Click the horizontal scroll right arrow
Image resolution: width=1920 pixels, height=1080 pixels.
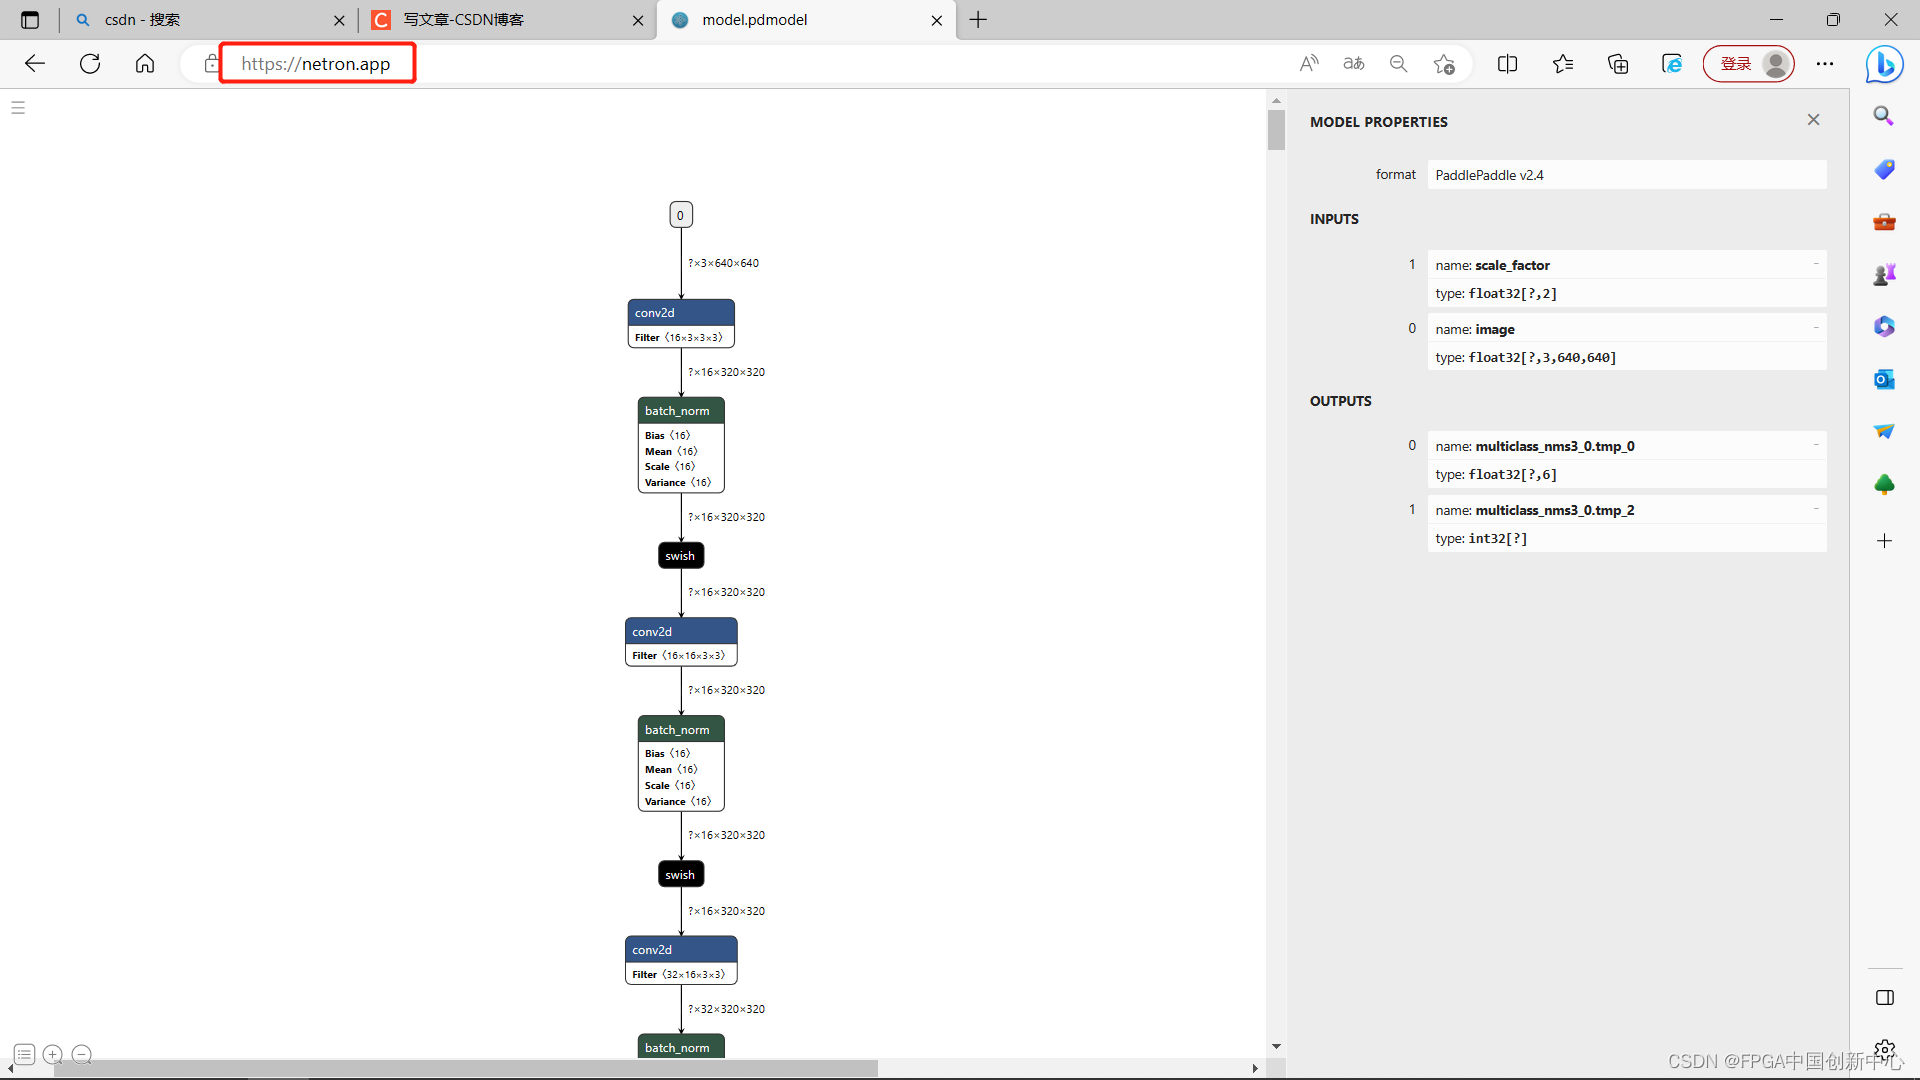(1255, 1069)
